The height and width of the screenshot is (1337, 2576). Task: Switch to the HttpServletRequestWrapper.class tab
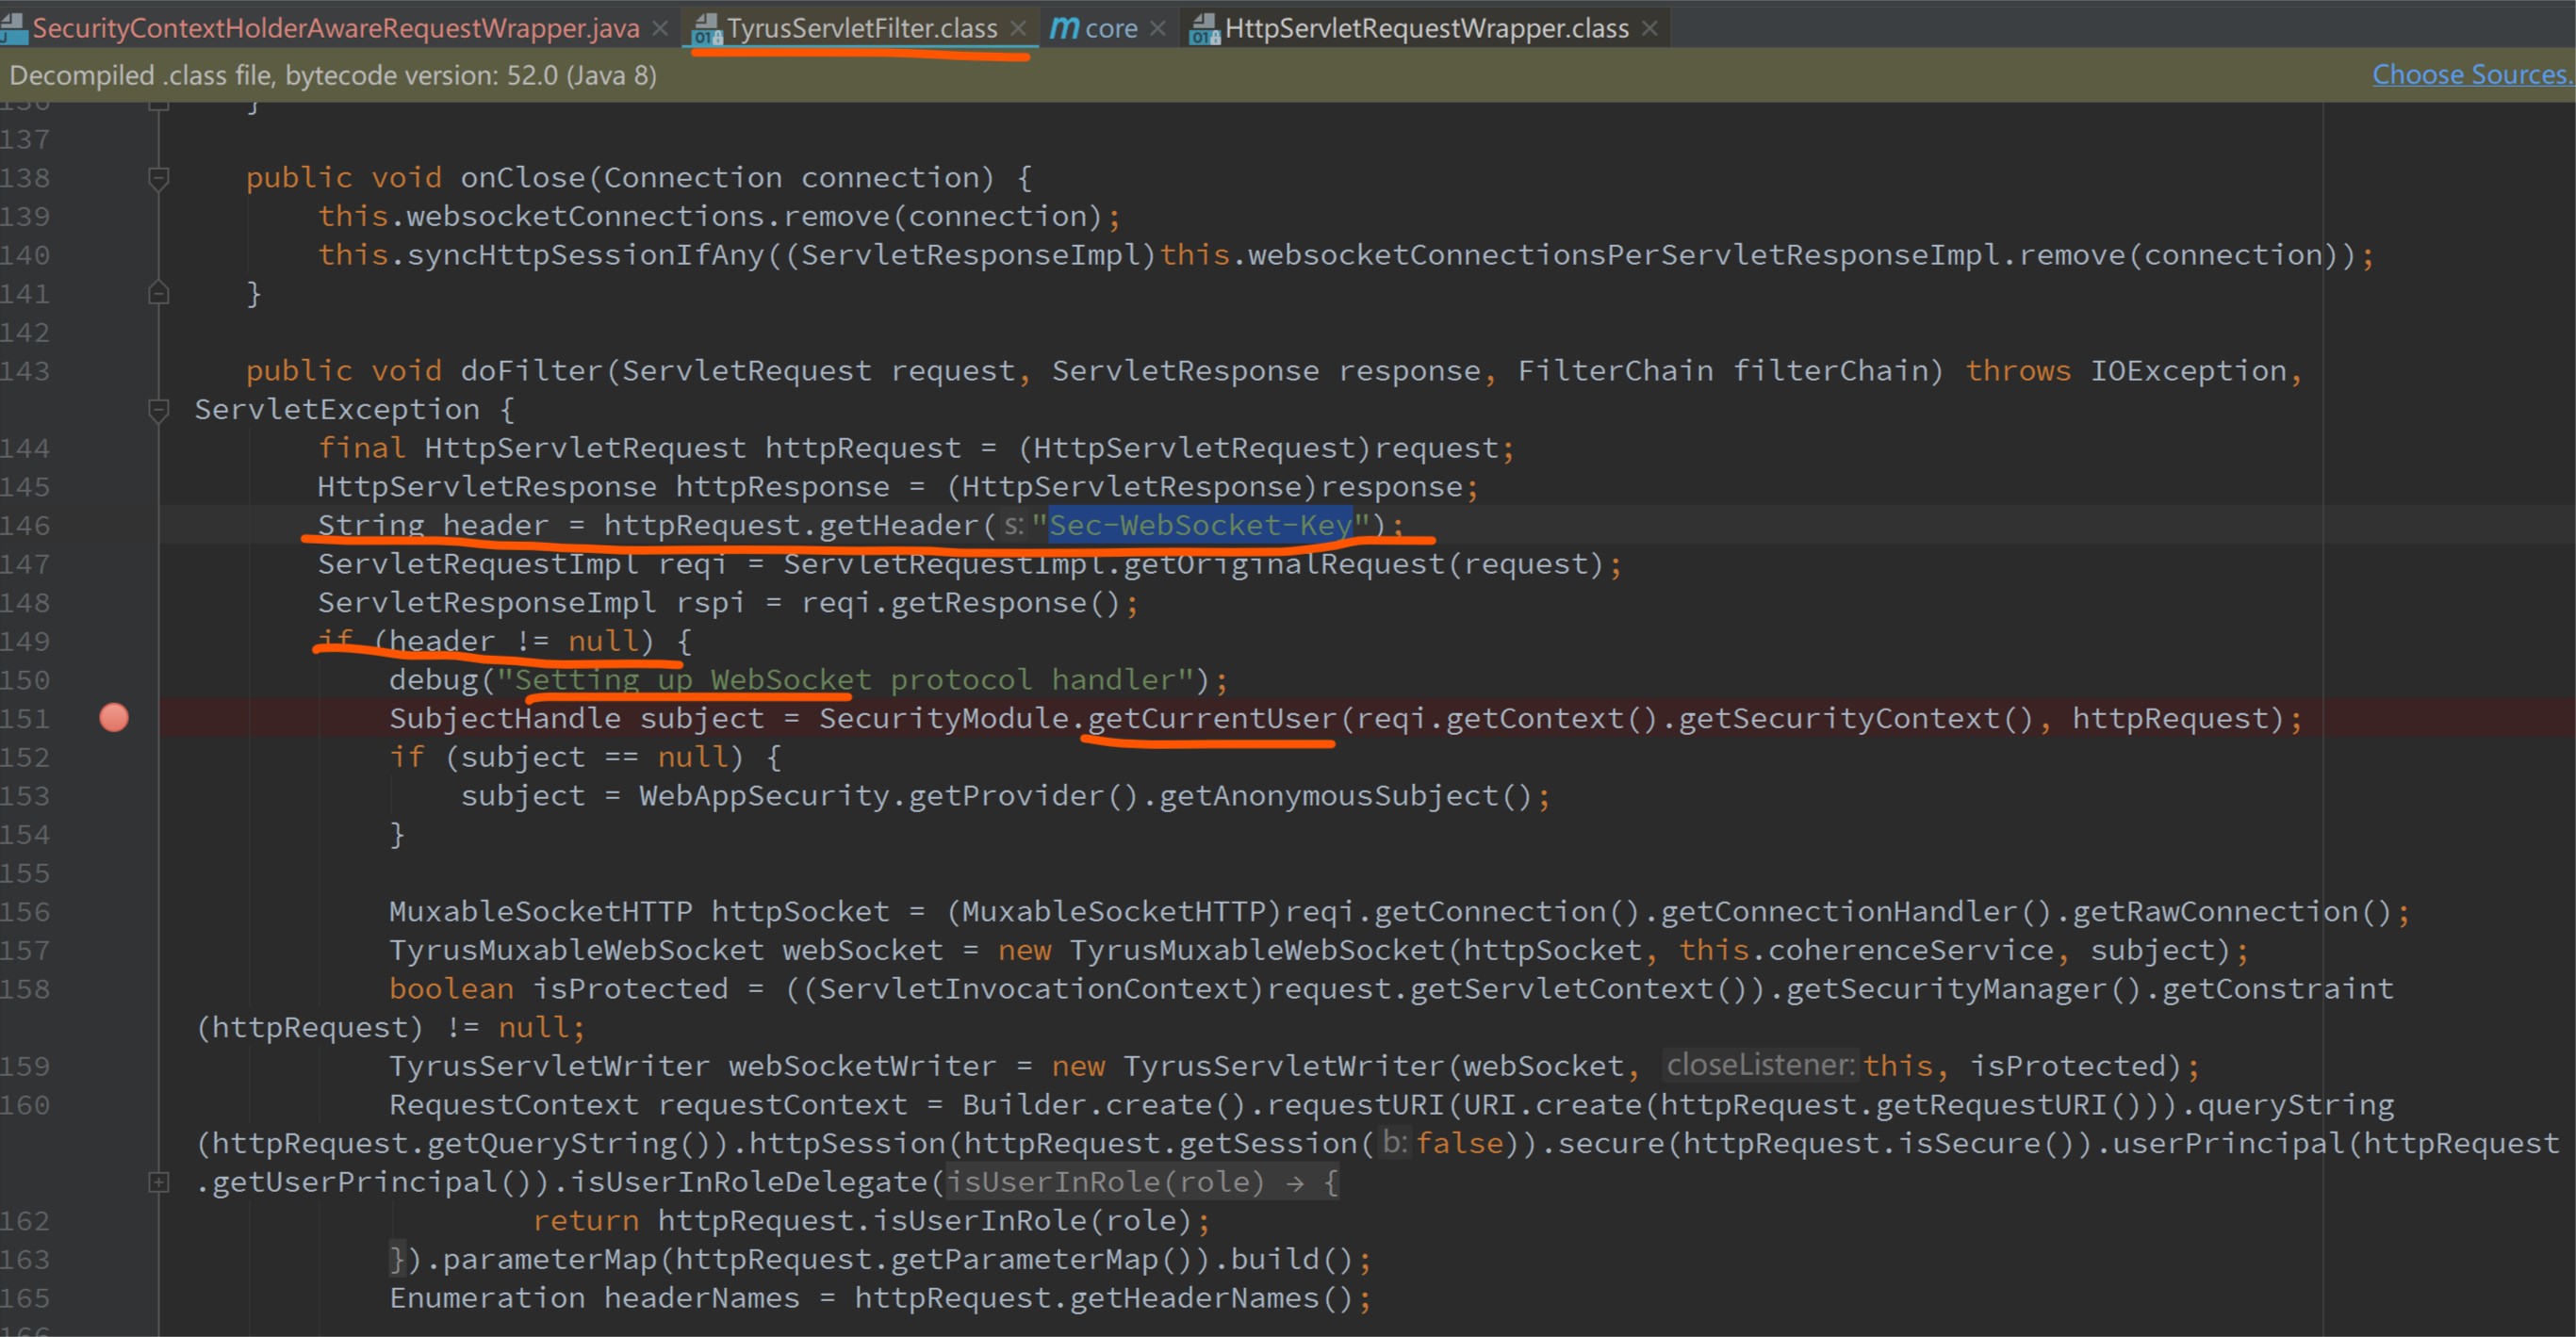[1426, 29]
